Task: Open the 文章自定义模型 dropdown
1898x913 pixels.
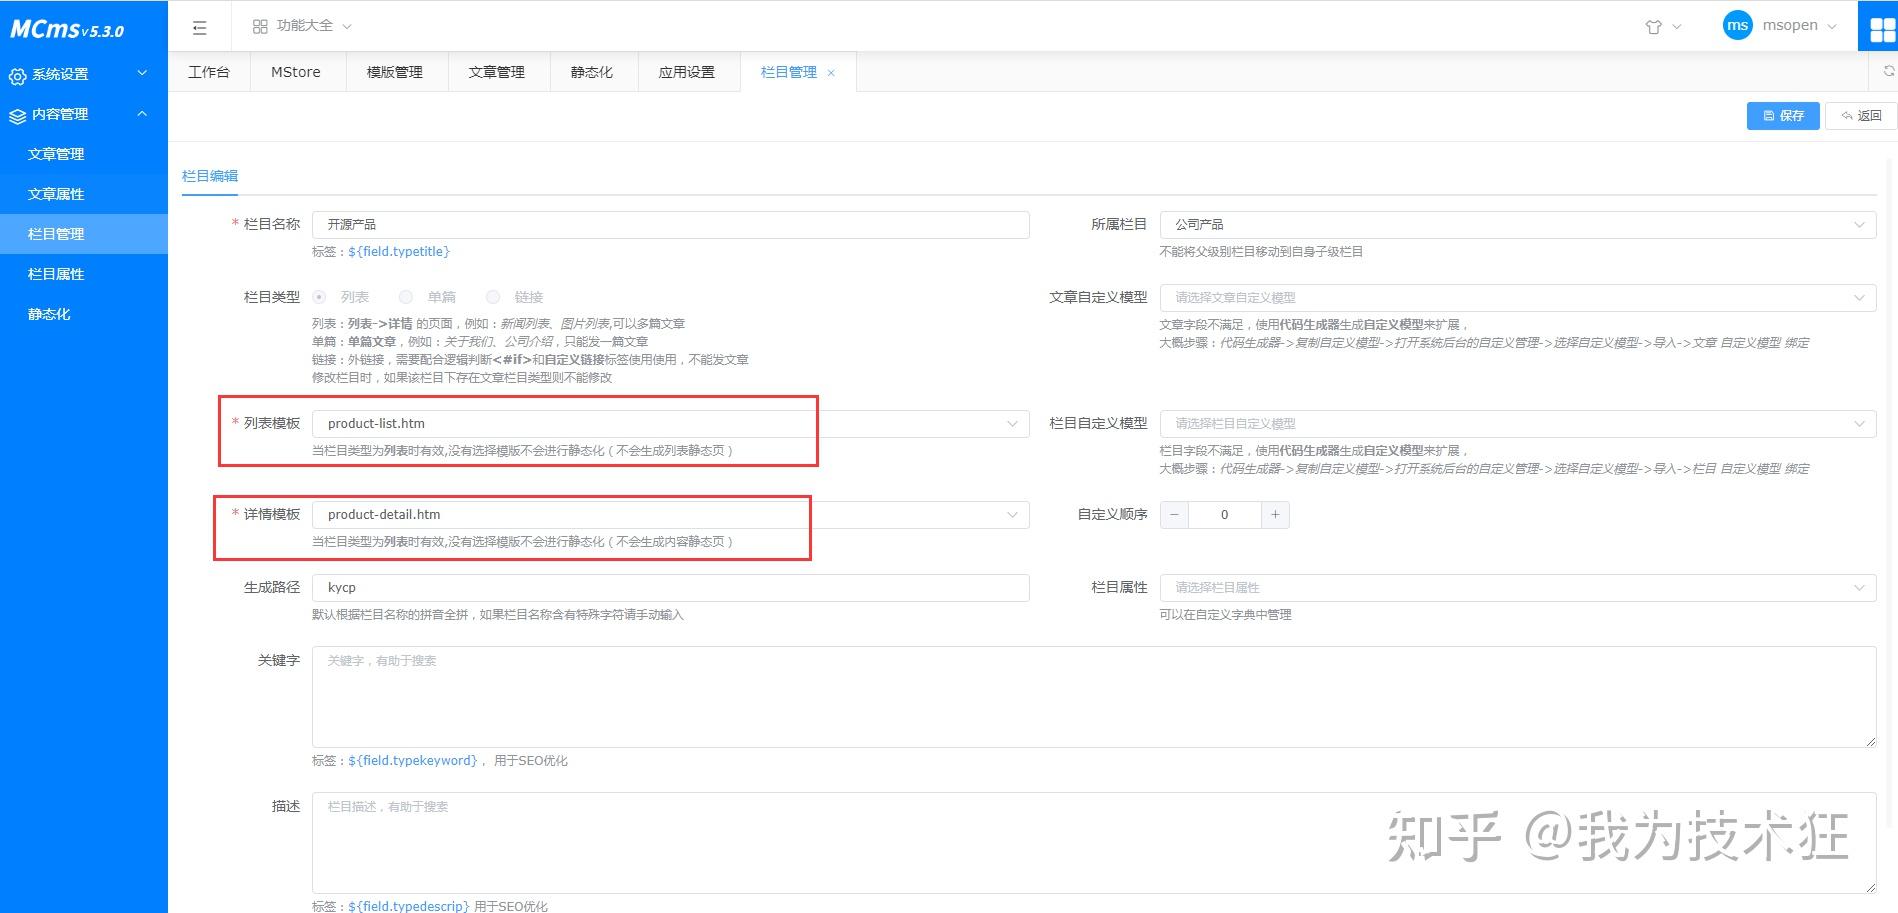Action: click(1518, 298)
